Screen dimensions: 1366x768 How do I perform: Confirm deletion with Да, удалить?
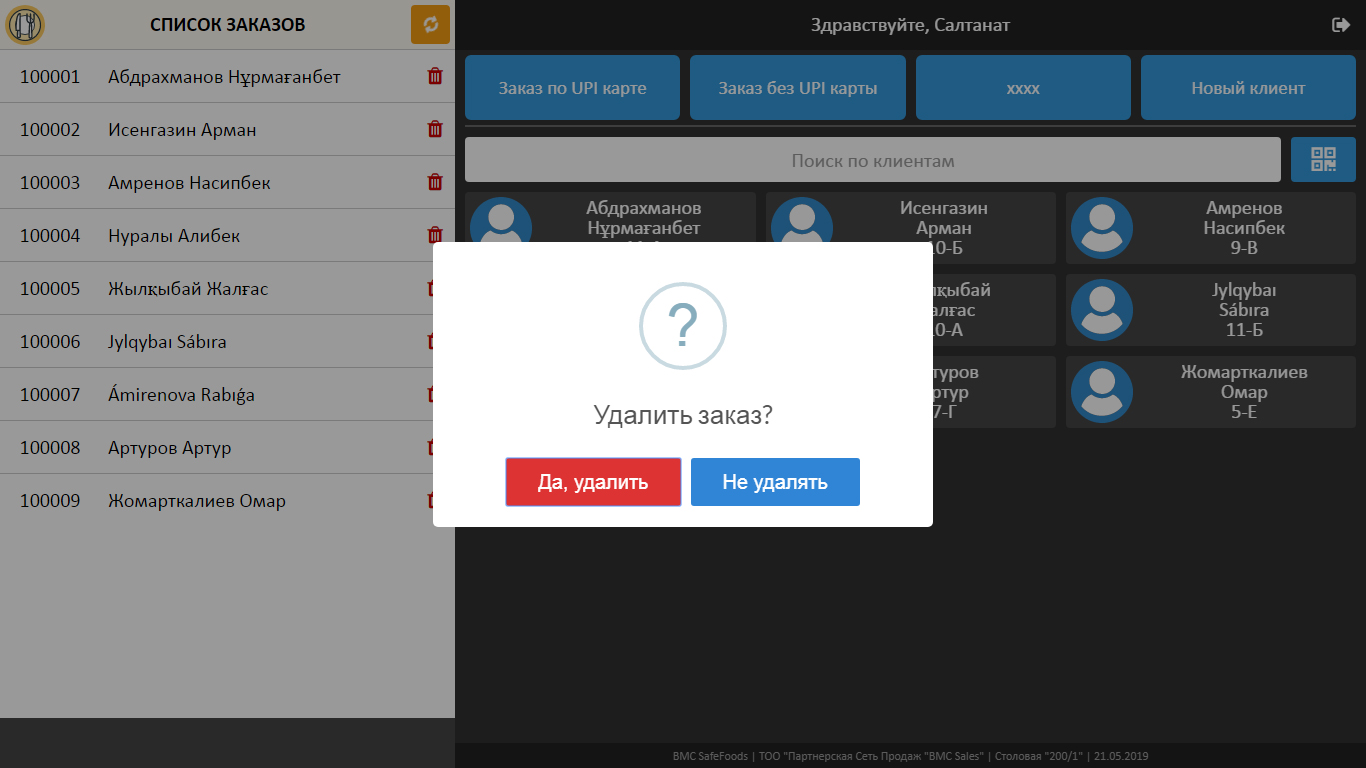[593, 481]
